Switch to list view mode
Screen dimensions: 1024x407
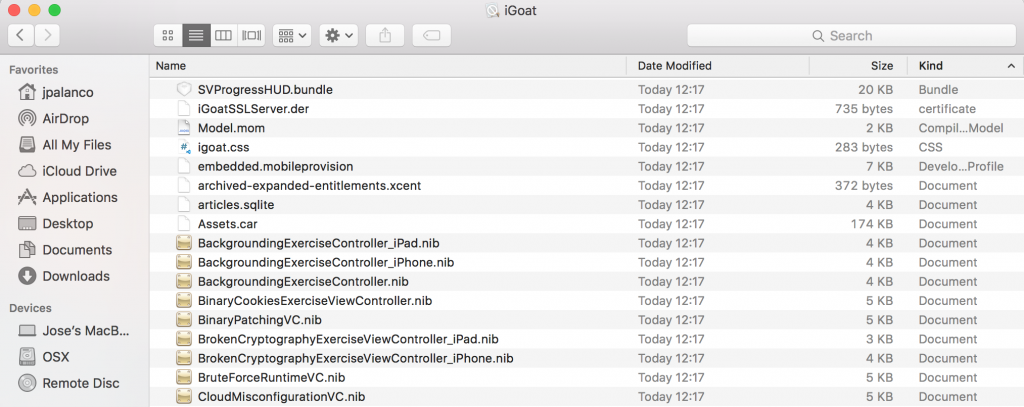[196, 35]
